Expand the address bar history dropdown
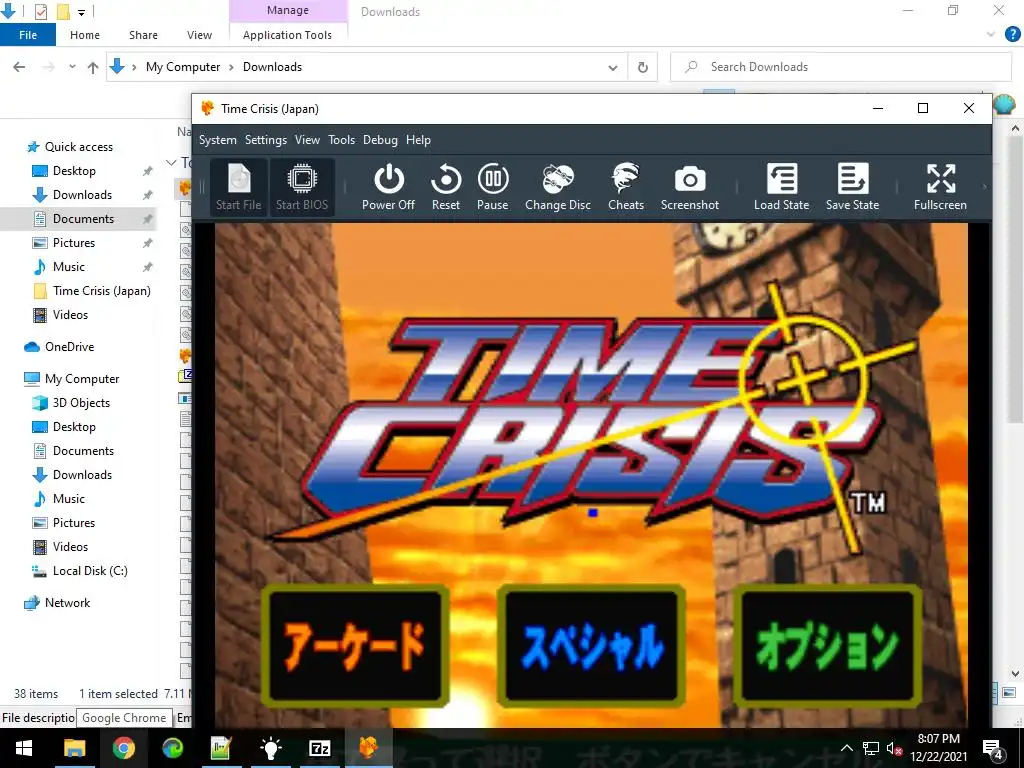 (x=613, y=67)
